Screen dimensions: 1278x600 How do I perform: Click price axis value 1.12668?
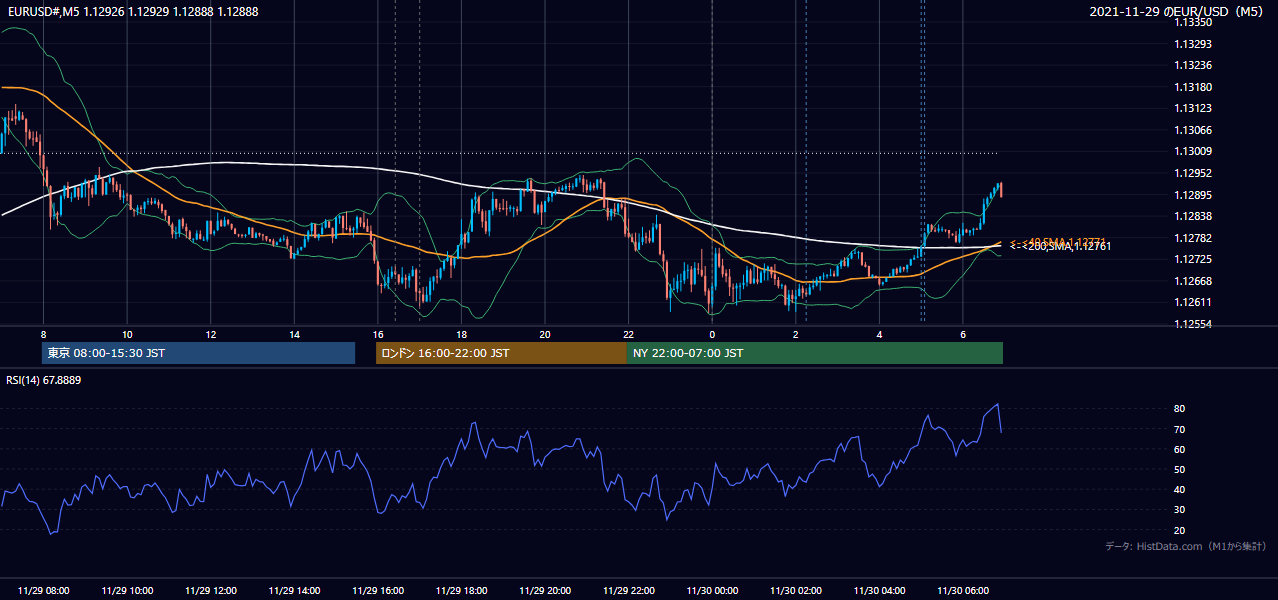click(1193, 281)
